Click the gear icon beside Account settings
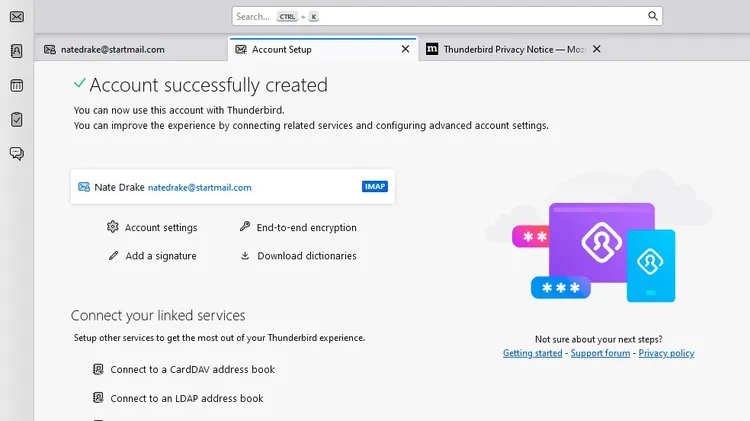 point(112,227)
